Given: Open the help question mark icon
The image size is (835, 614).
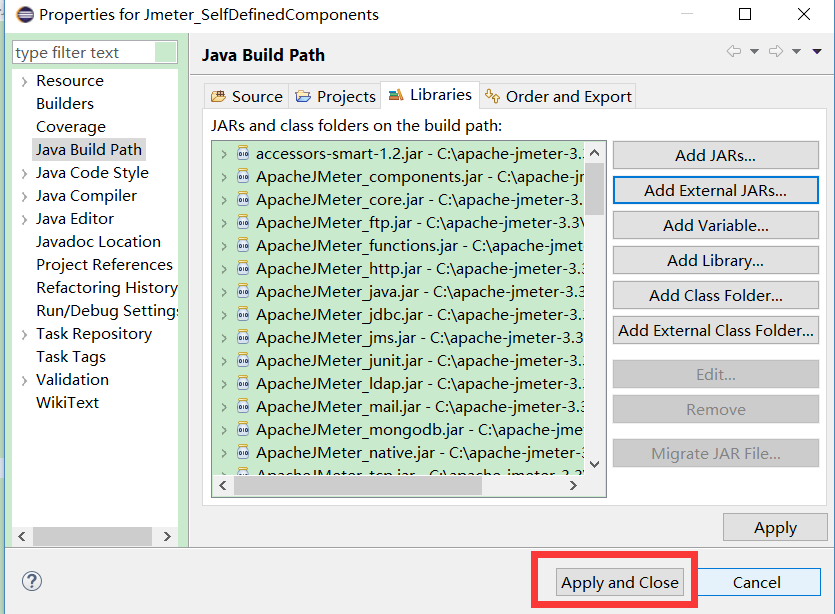Looking at the screenshot, I should [x=32, y=581].
